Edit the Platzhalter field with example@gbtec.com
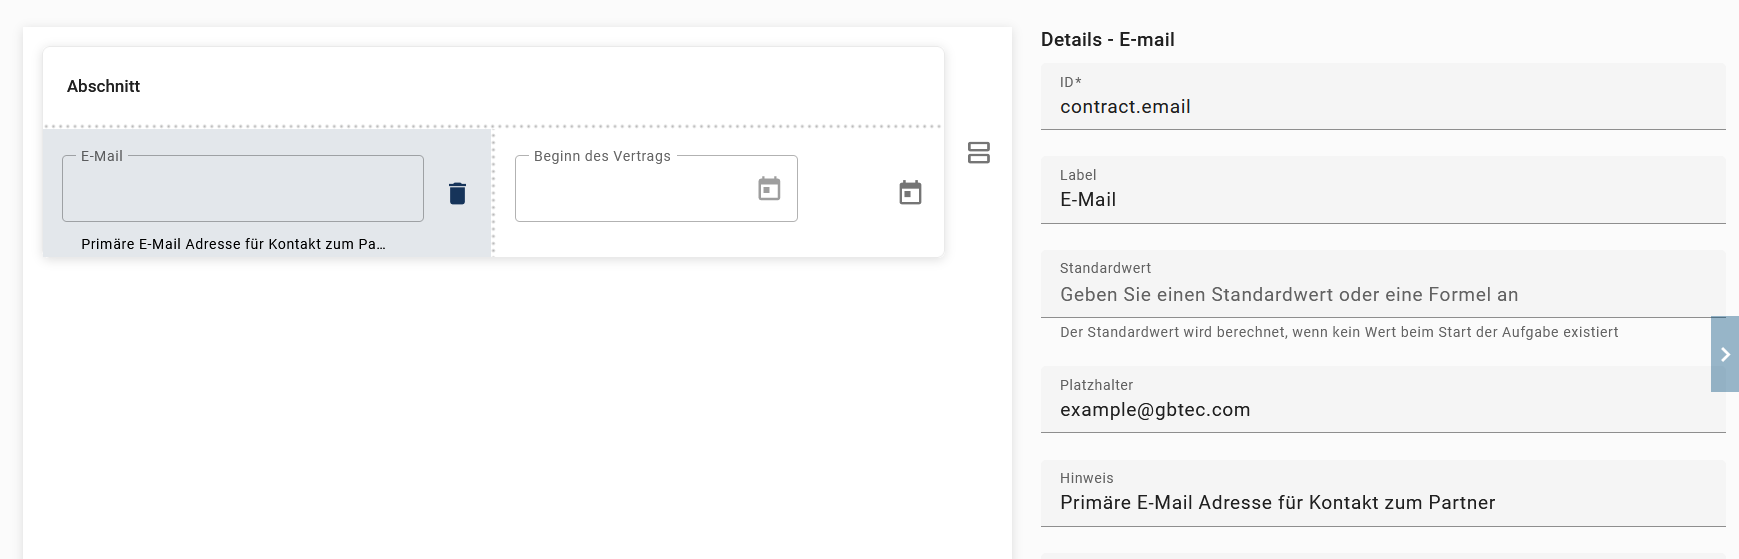This screenshot has height=559, width=1739. pyautogui.click(x=1382, y=410)
